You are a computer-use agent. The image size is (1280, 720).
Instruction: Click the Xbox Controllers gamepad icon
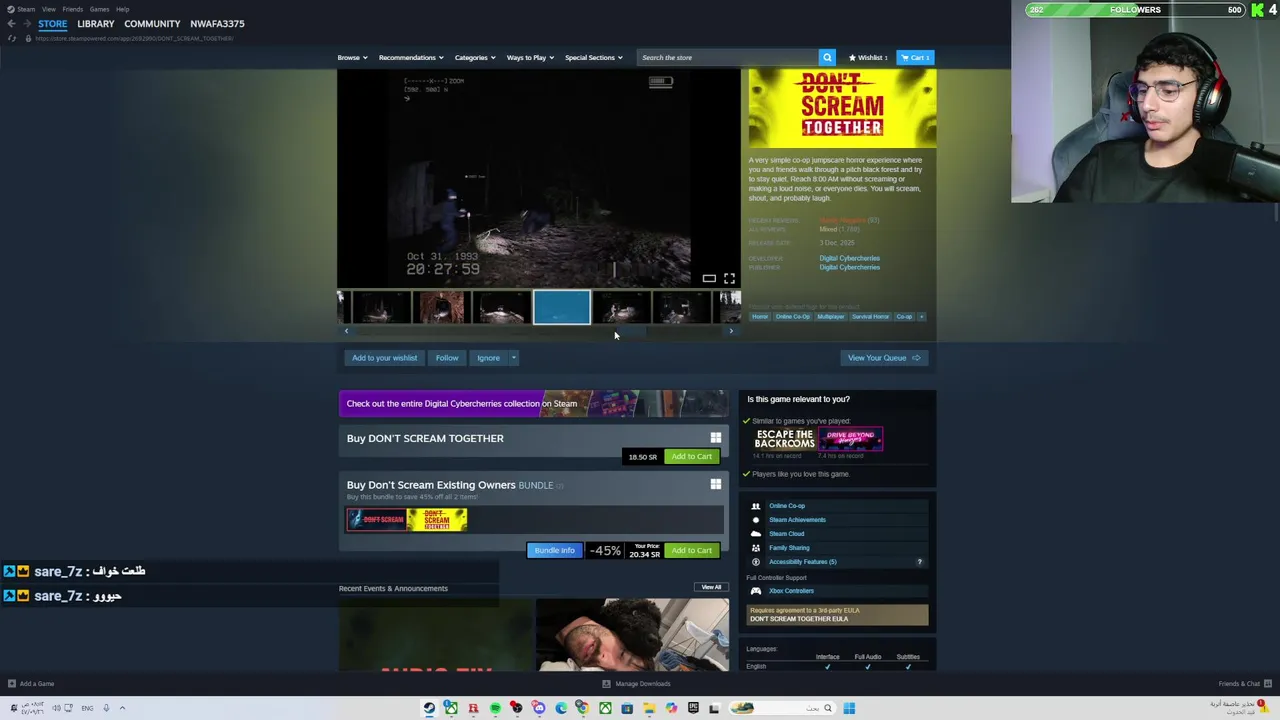[x=756, y=591]
